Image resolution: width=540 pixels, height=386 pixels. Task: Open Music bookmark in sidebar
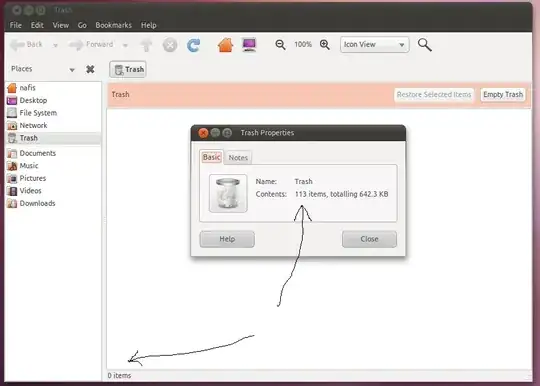point(54,166)
